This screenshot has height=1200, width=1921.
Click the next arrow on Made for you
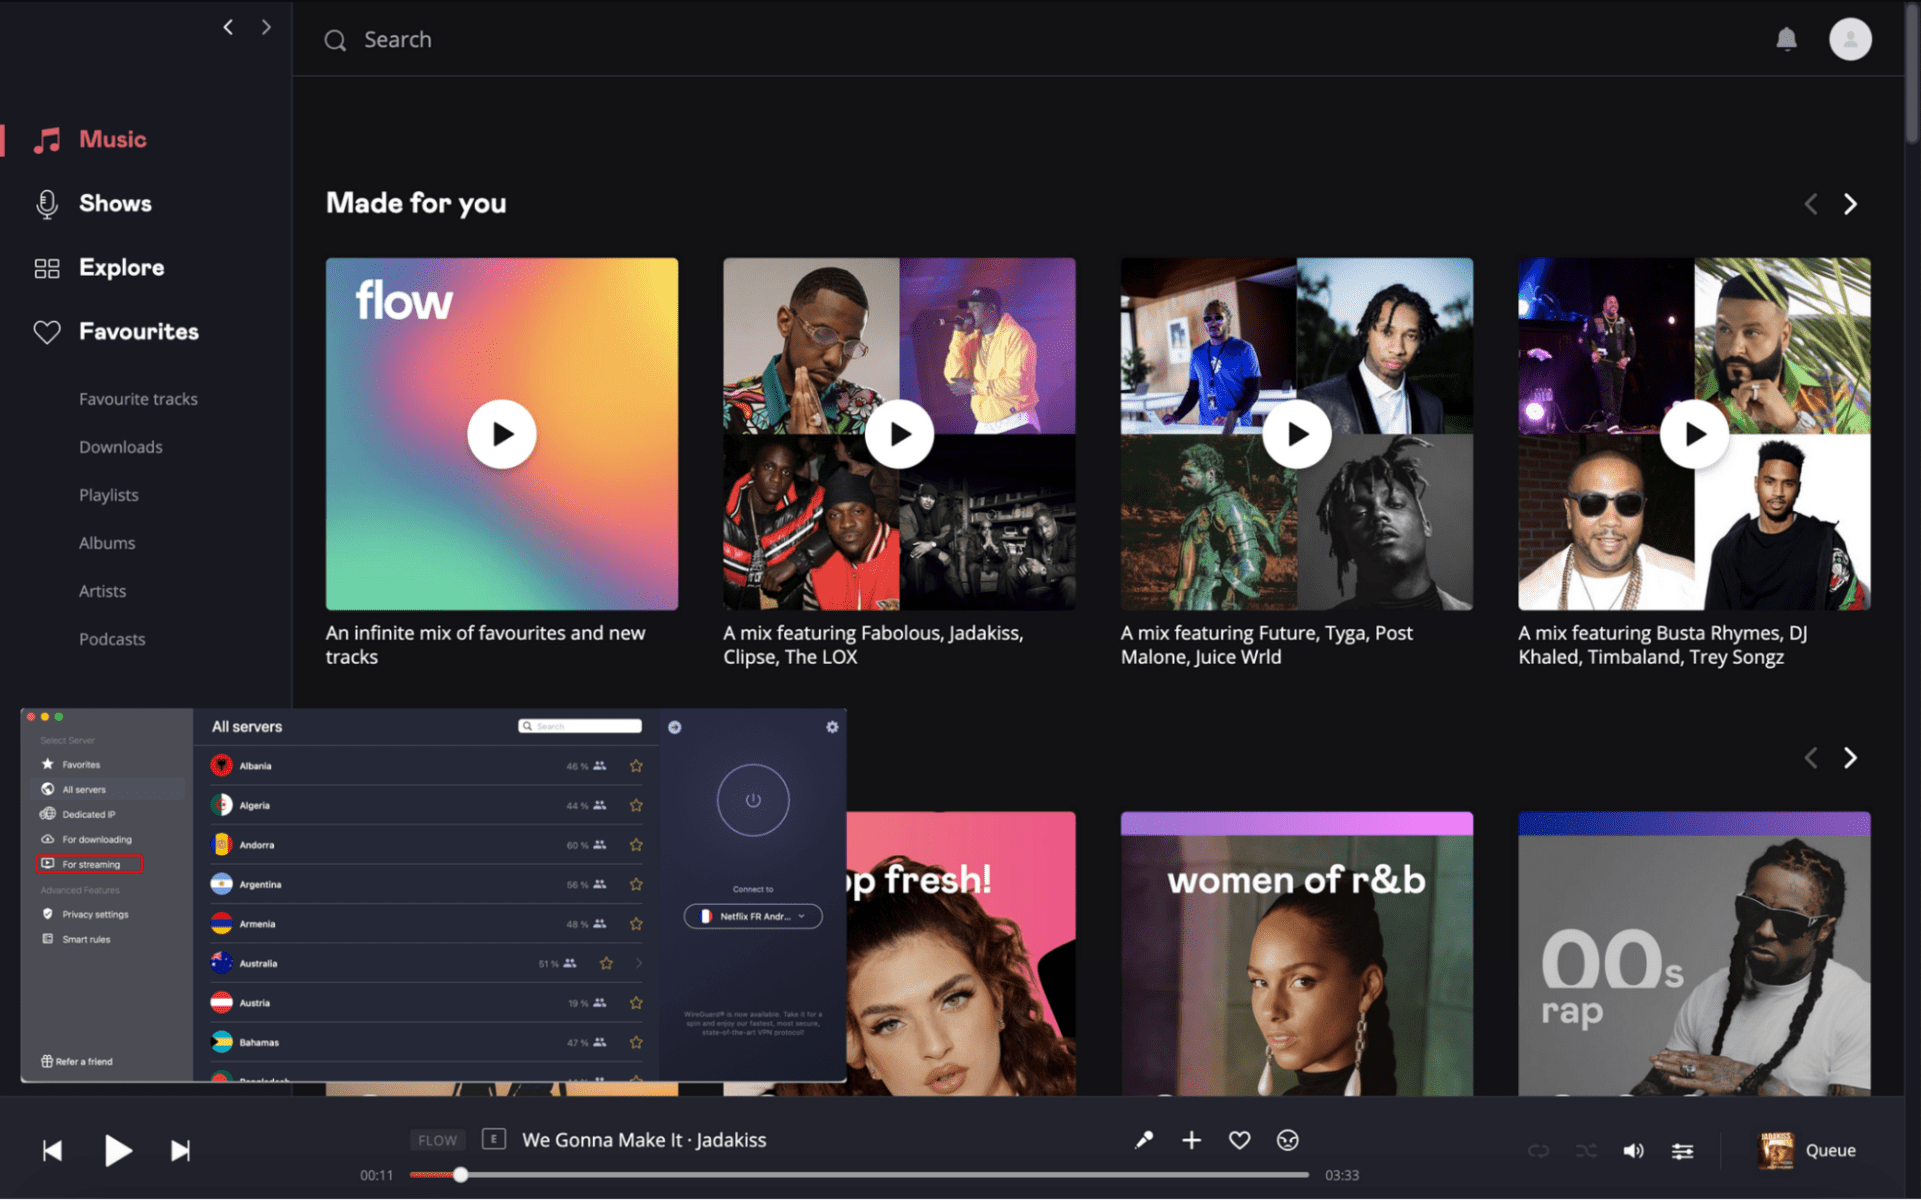click(1850, 203)
